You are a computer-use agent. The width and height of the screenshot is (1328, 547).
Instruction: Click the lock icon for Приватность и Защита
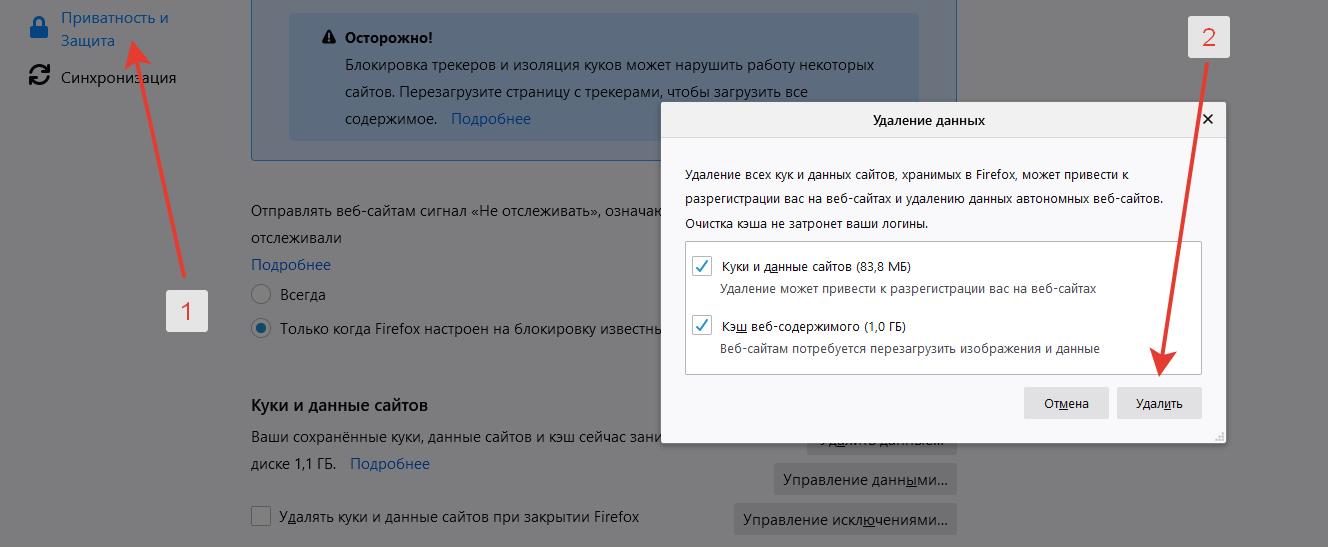pos(39,29)
